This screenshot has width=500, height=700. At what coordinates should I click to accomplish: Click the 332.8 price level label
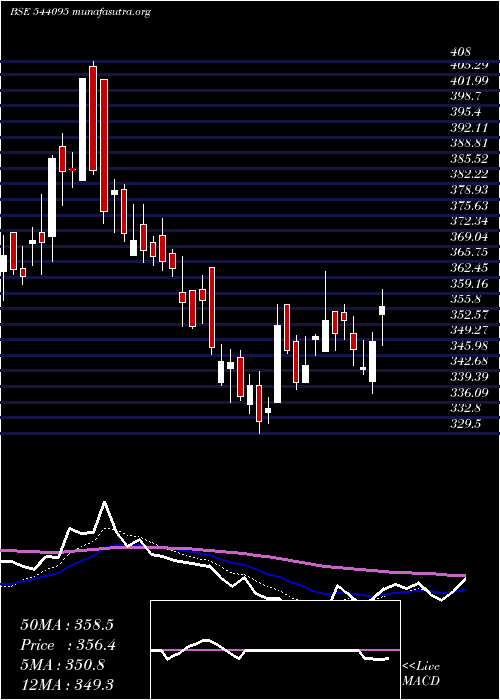tap(465, 408)
